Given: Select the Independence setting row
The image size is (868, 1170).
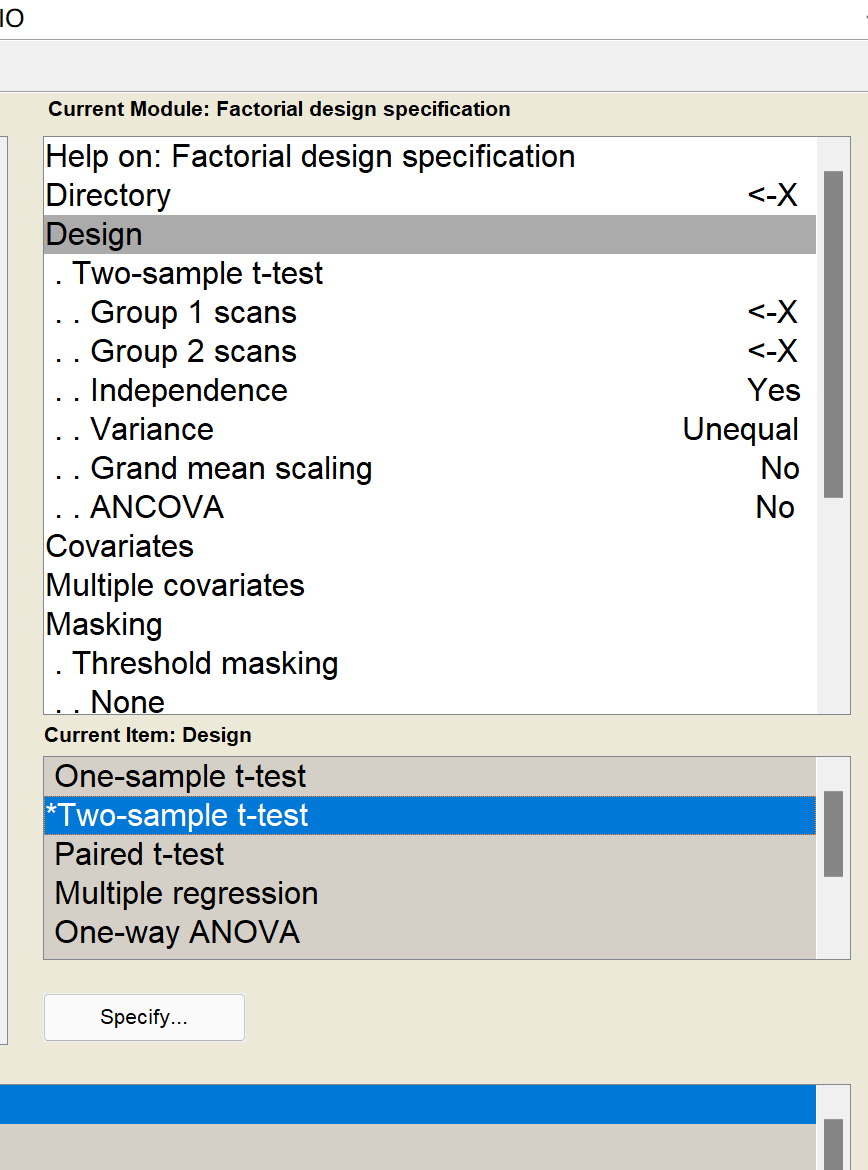Looking at the screenshot, I should coord(189,391).
